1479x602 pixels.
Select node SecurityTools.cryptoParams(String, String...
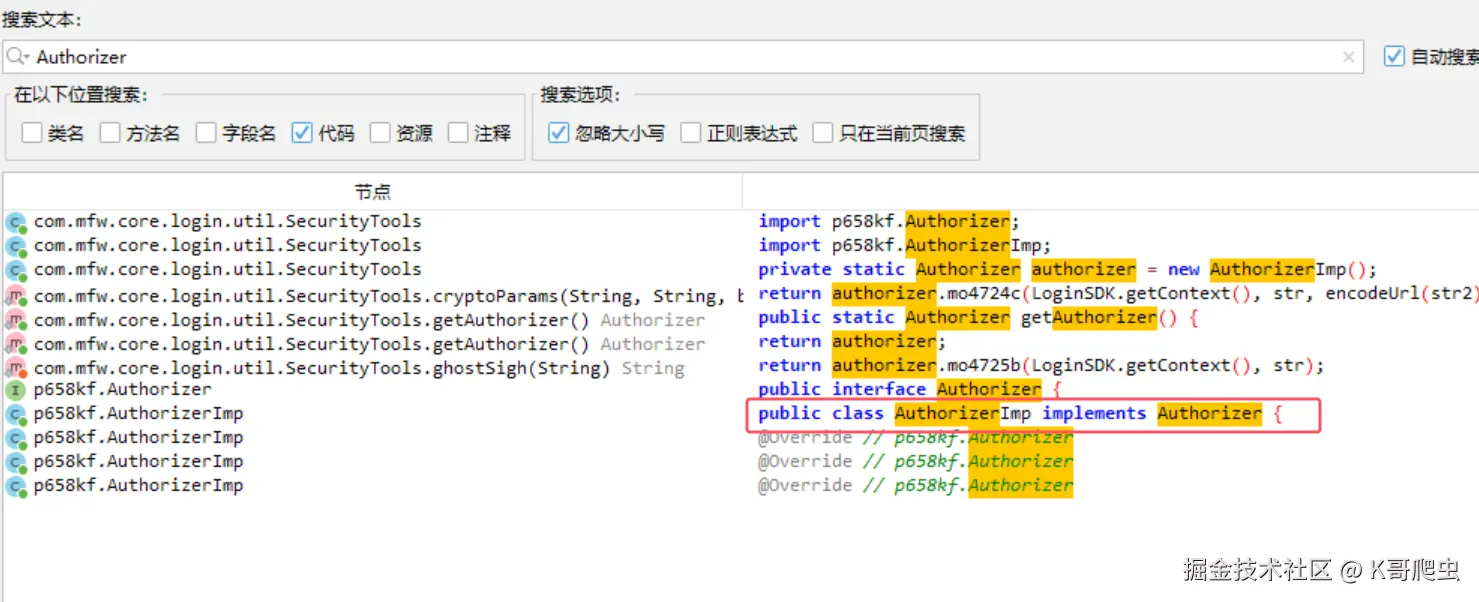pyautogui.click(x=389, y=296)
